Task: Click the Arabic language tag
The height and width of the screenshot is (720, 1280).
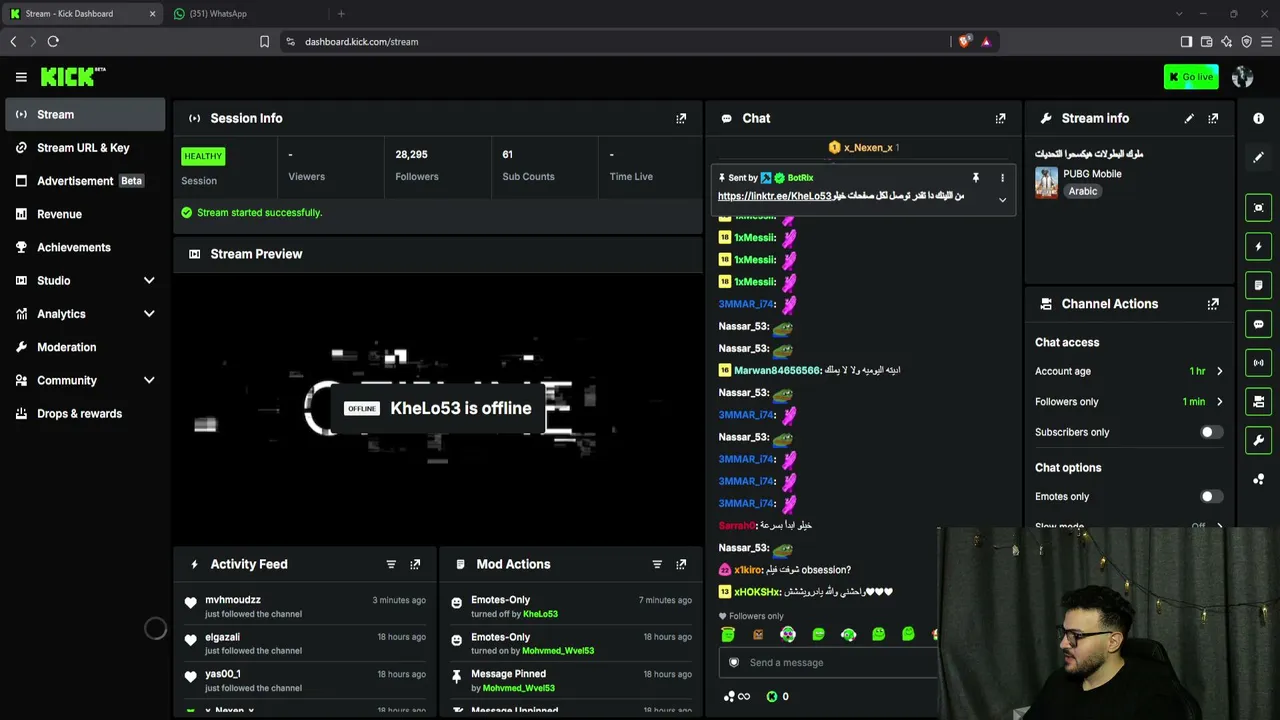Action: coord(1083,191)
